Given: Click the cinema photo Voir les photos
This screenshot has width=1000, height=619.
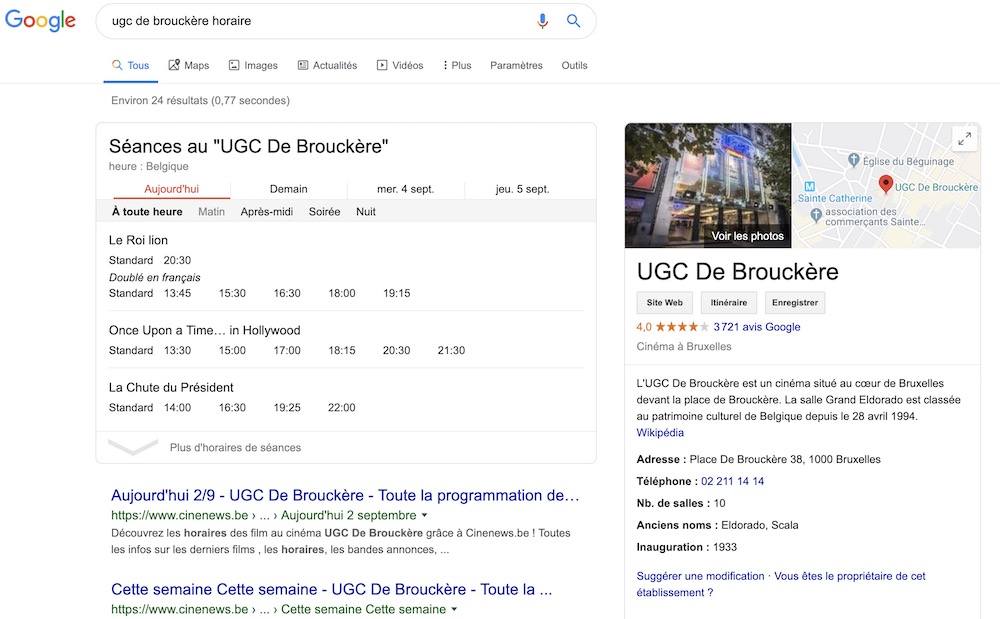Looking at the screenshot, I should [x=708, y=186].
